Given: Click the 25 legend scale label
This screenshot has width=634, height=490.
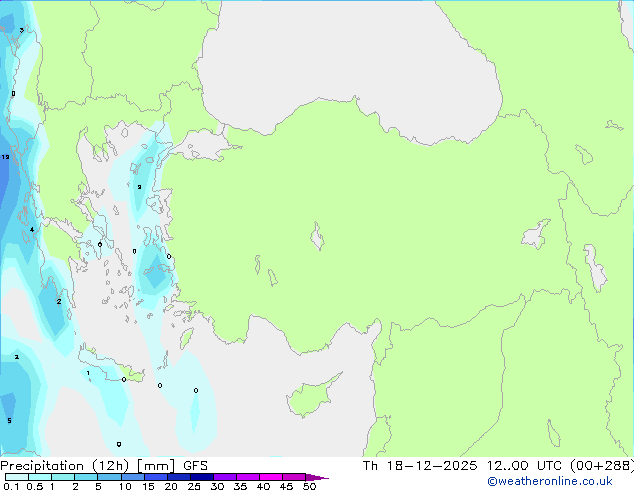Looking at the screenshot, I should point(194,486).
